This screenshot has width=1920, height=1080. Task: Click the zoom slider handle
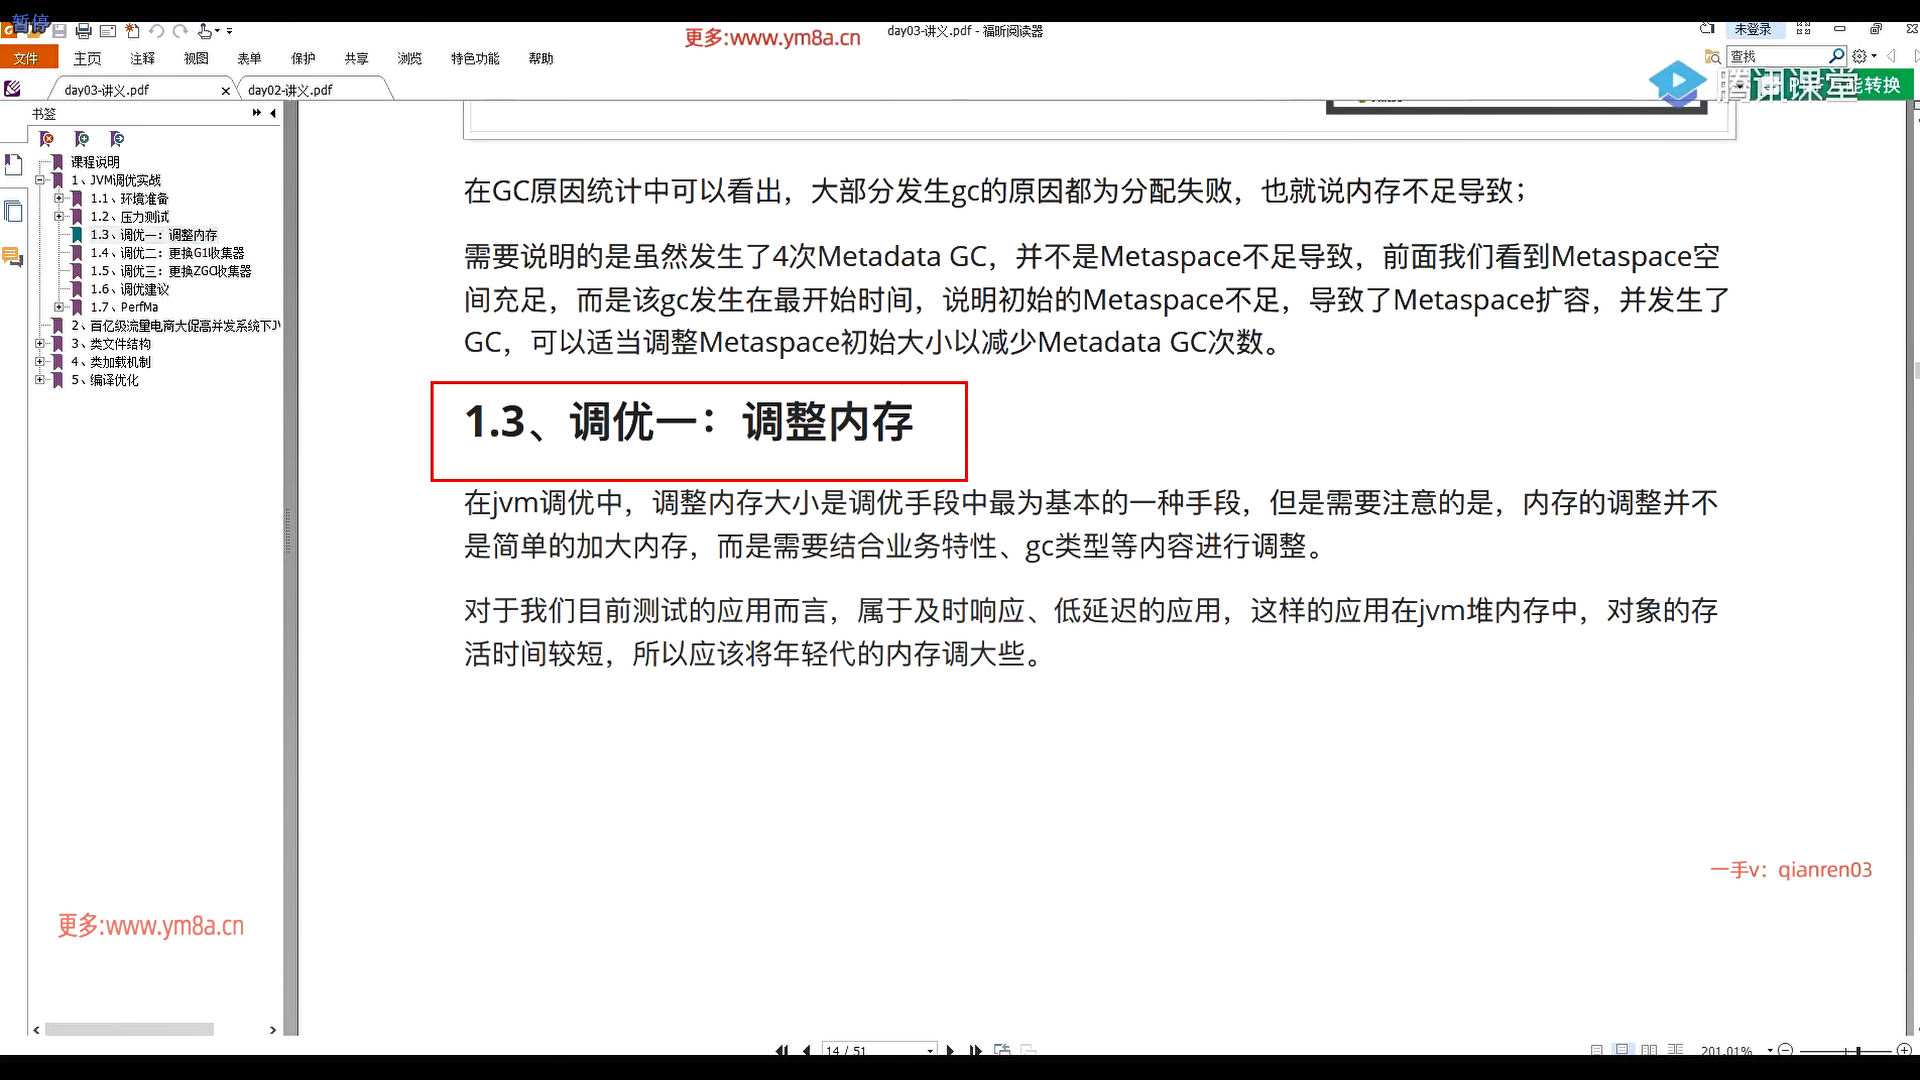click(x=1858, y=1050)
